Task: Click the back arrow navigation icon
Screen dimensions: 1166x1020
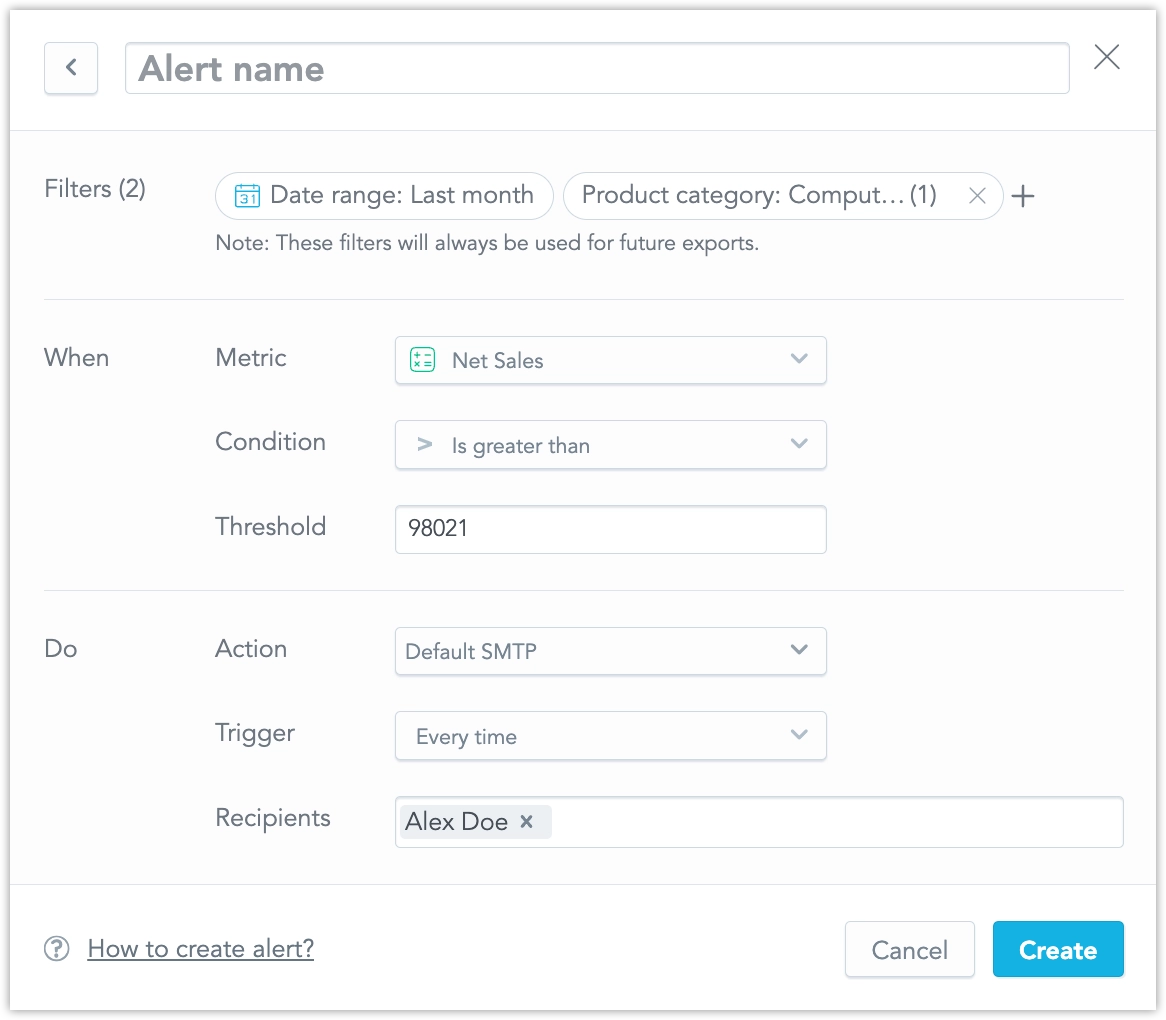Action: (70, 68)
